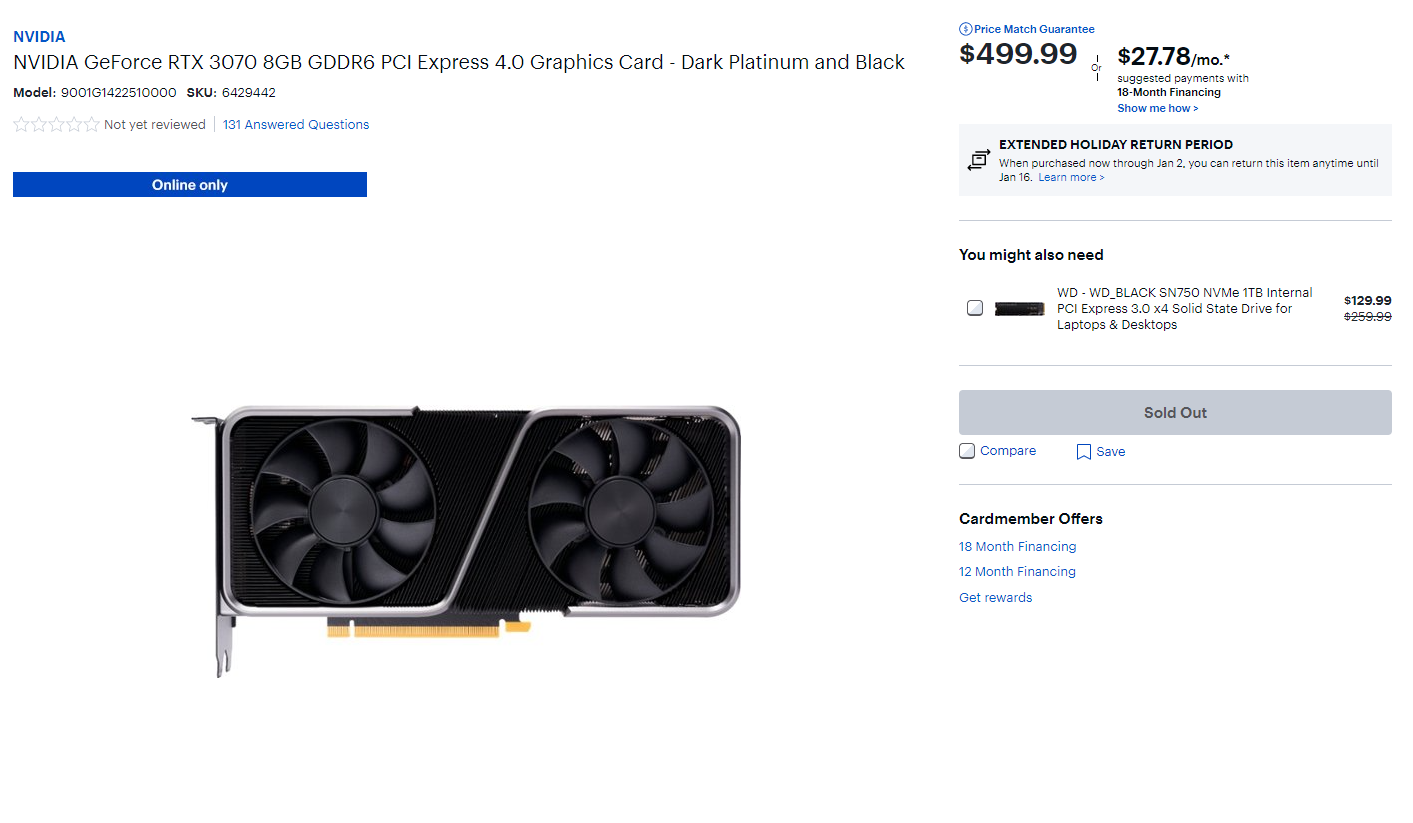Open the 18 Month Financing offer
1413x823 pixels.
(1017, 547)
